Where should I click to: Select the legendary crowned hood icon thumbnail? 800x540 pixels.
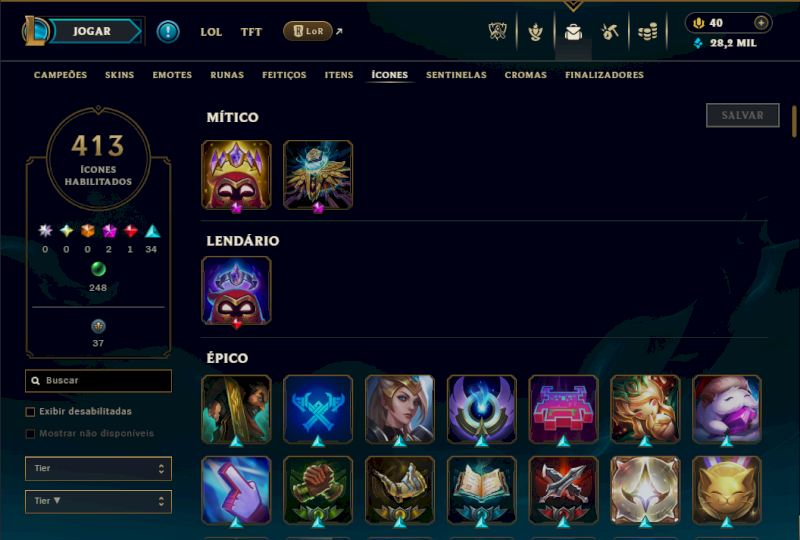[236, 291]
